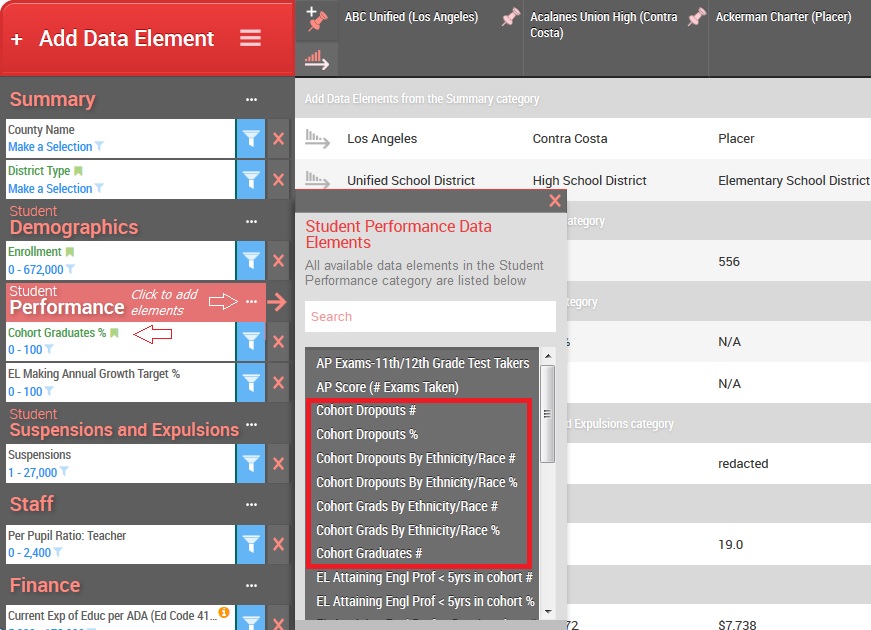The height and width of the screenshot is (630, 871).
Task: Choose AP Score (# Exams Taken) element
Action: (387, 387)
